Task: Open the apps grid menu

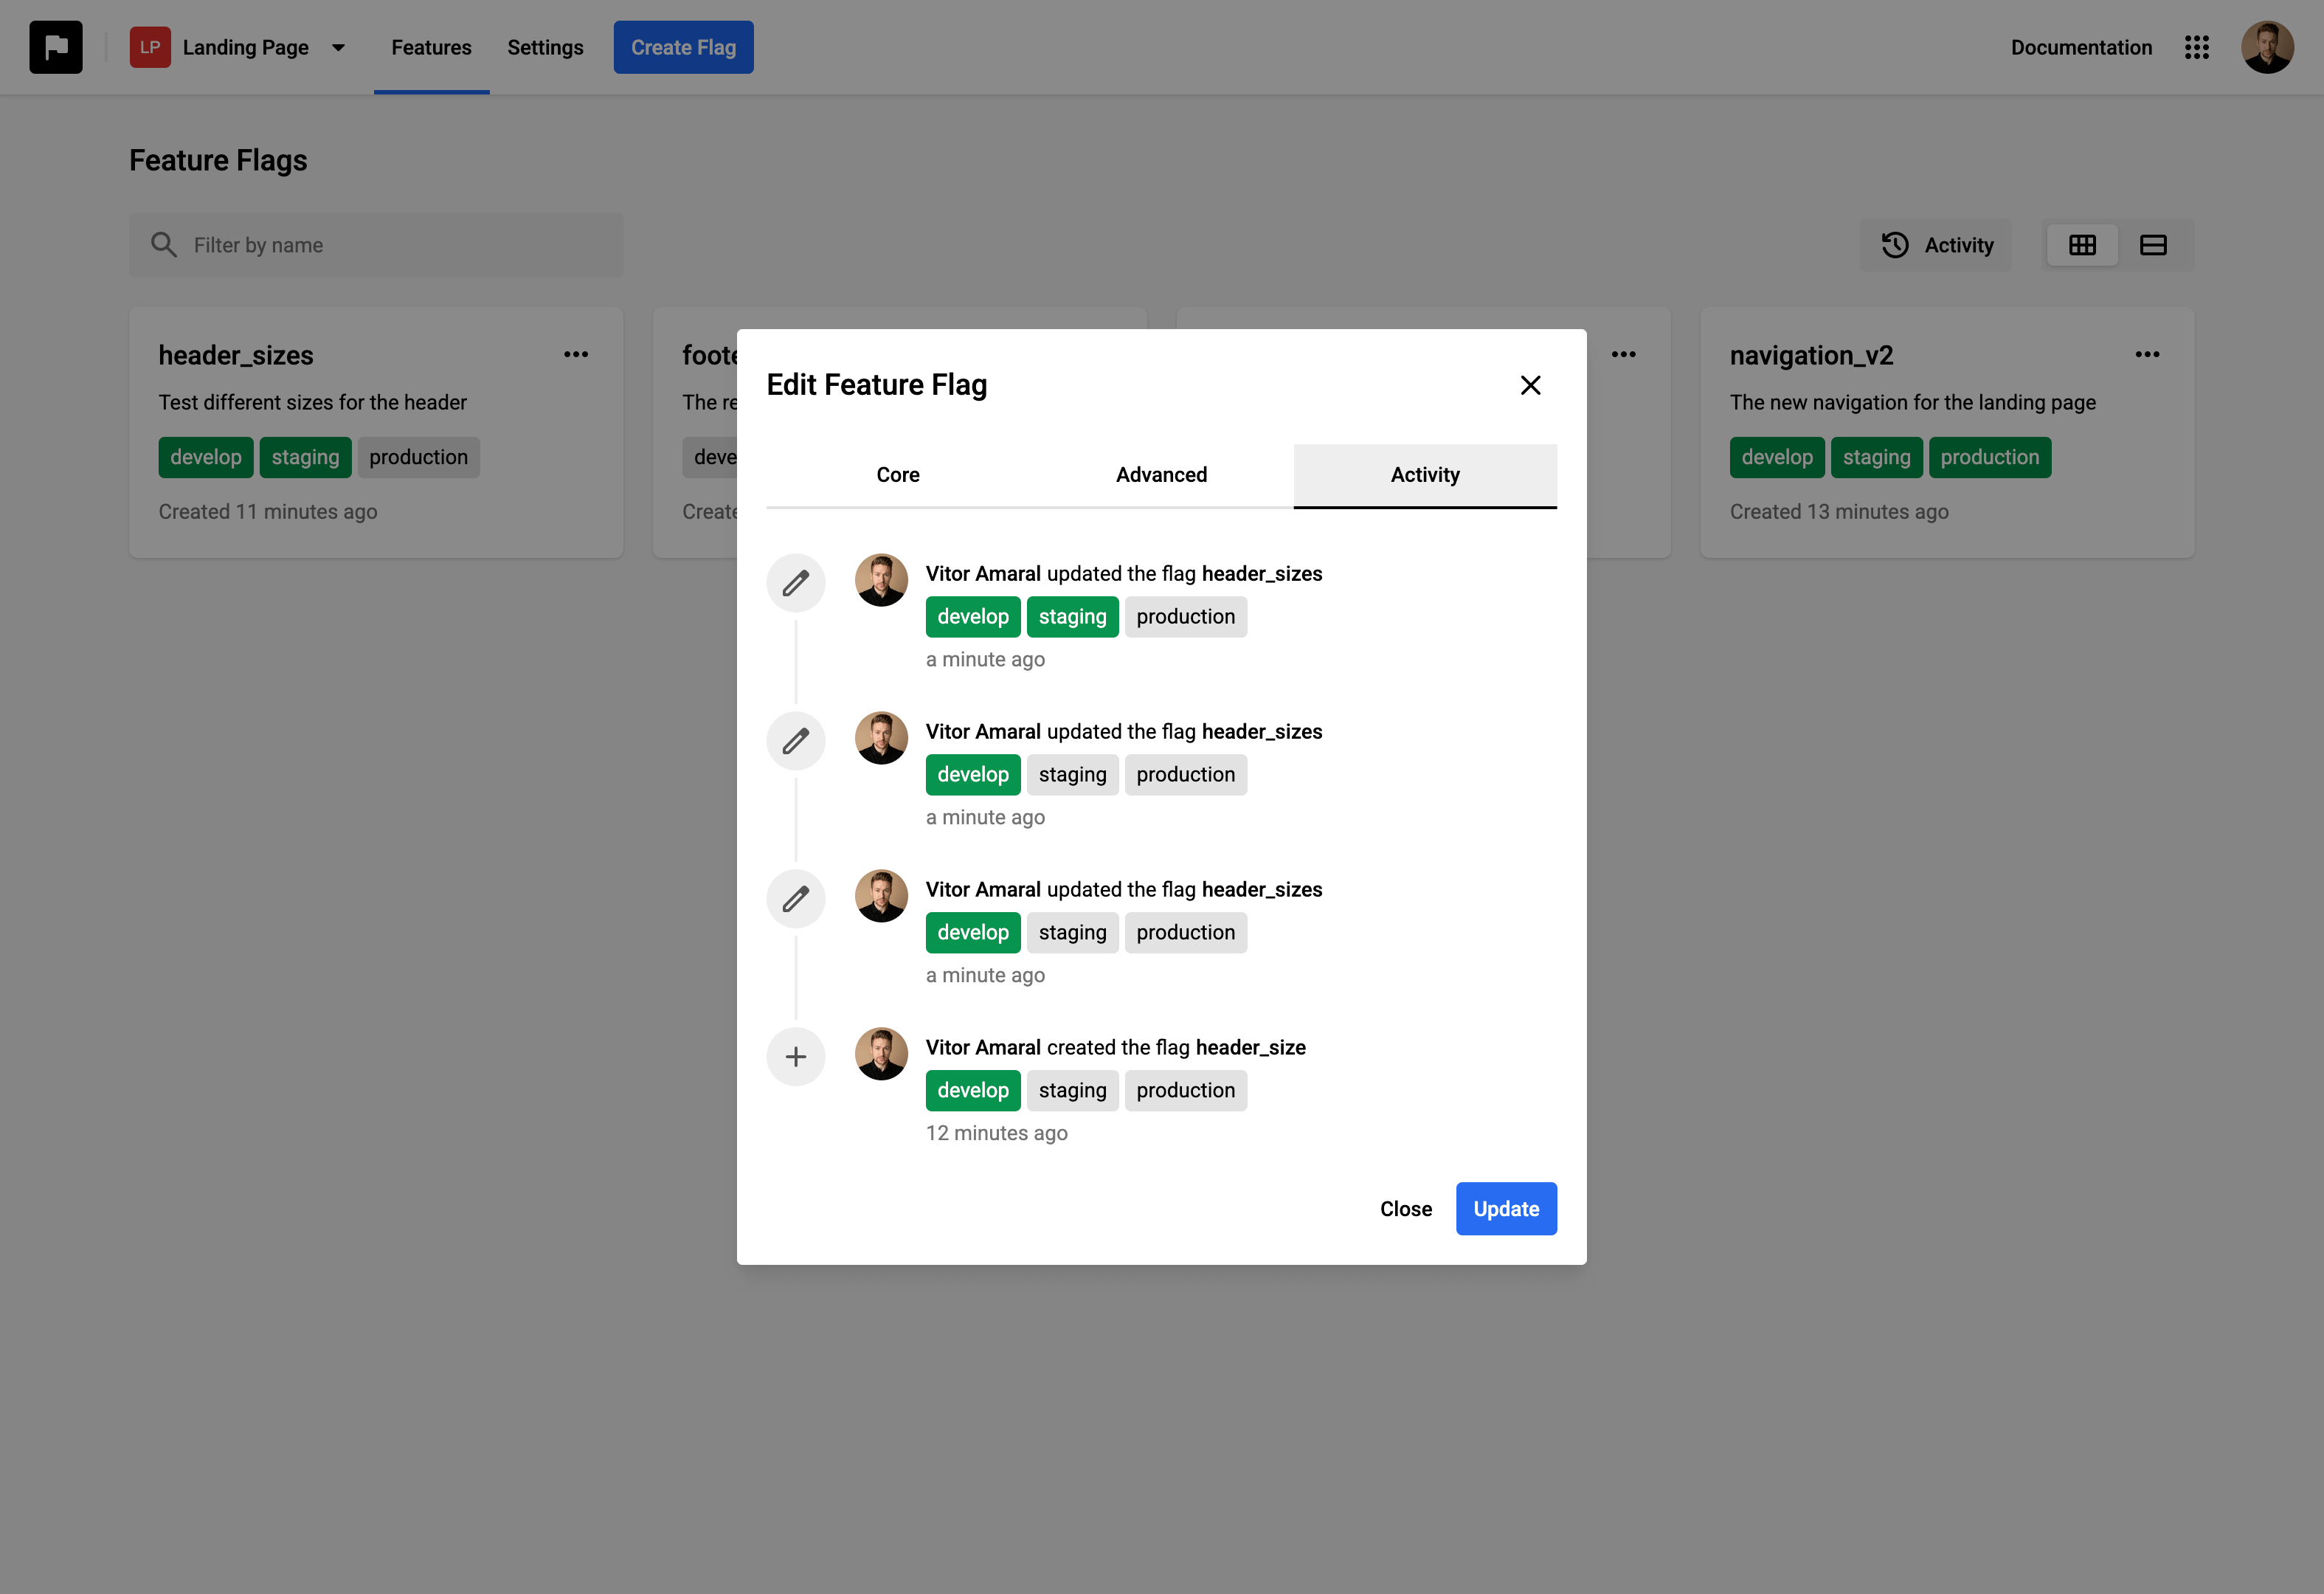Action: (x=2197, y=47)
